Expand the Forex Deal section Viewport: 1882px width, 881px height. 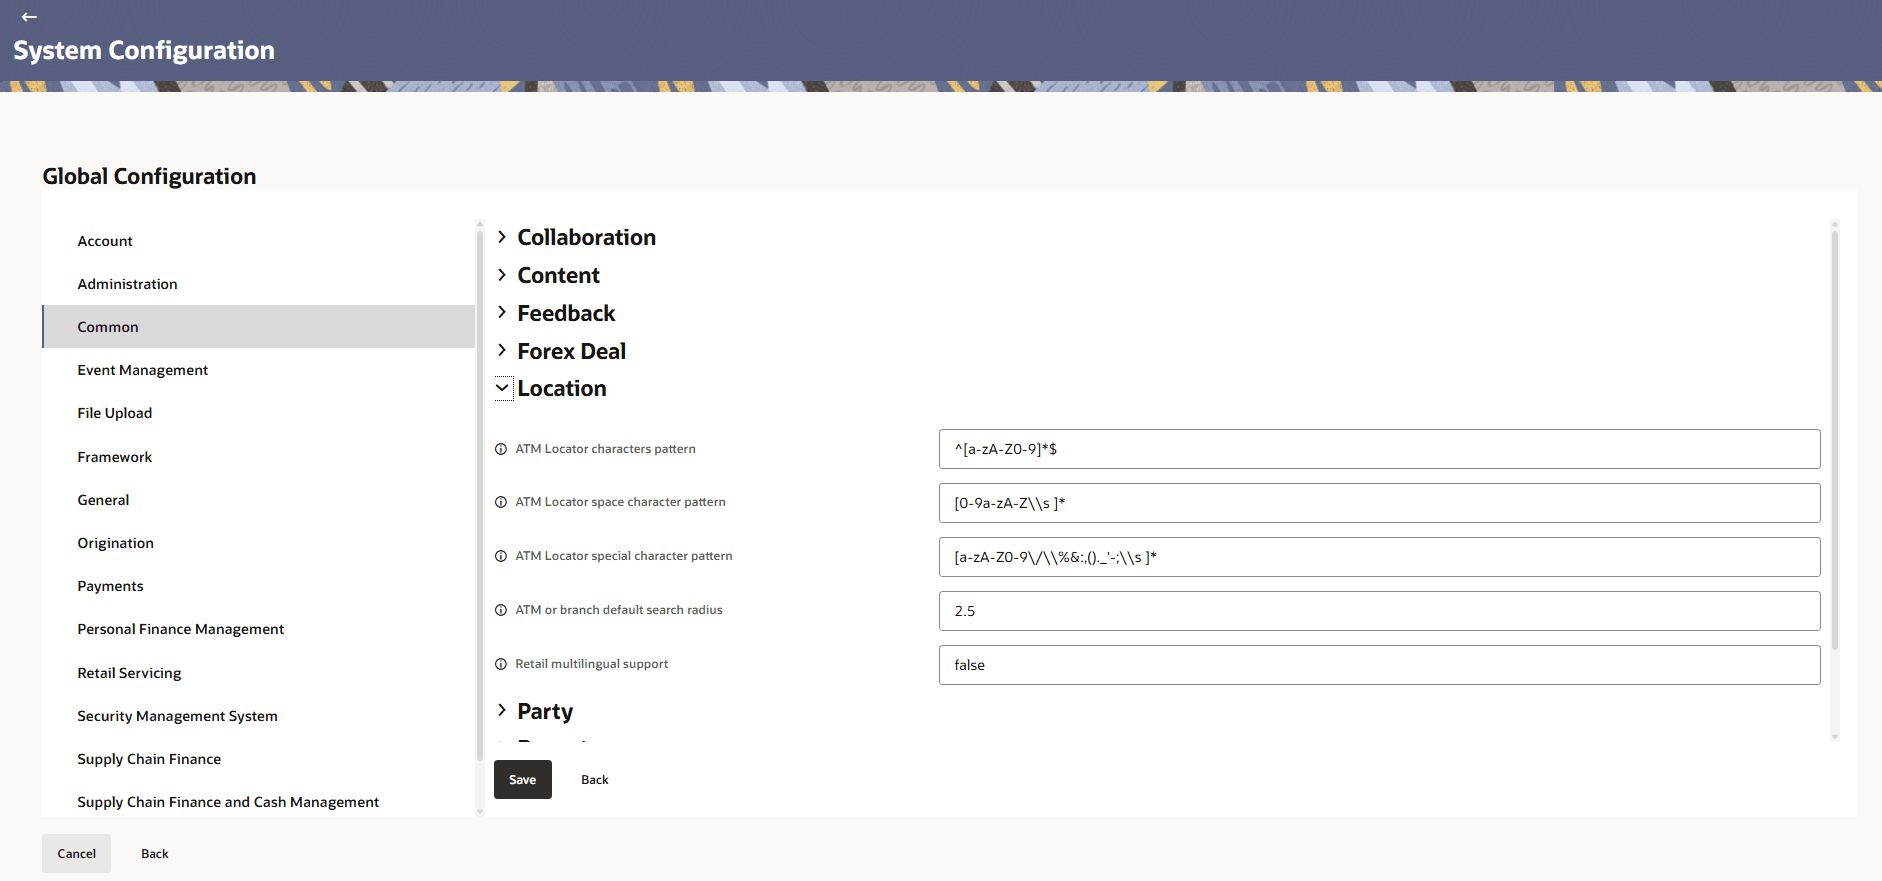(x=502, y=350)
